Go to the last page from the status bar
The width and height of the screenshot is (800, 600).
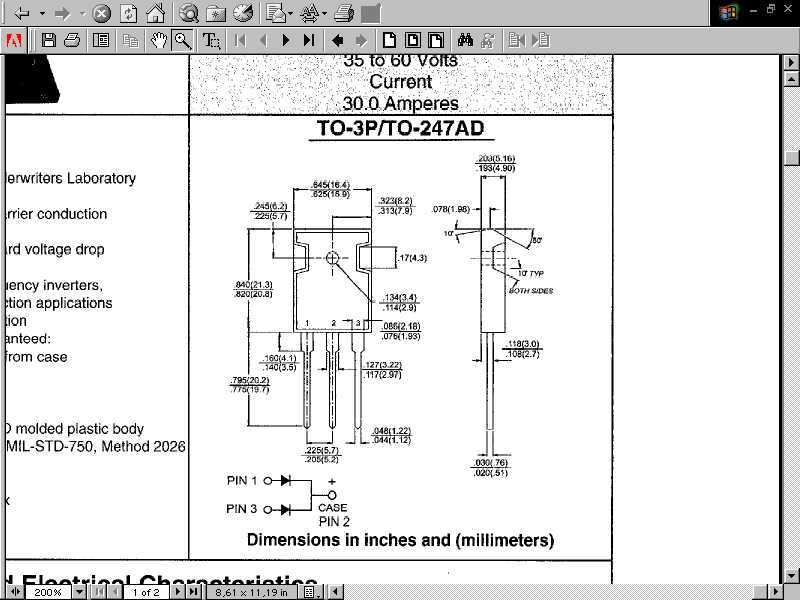[193, 592]
